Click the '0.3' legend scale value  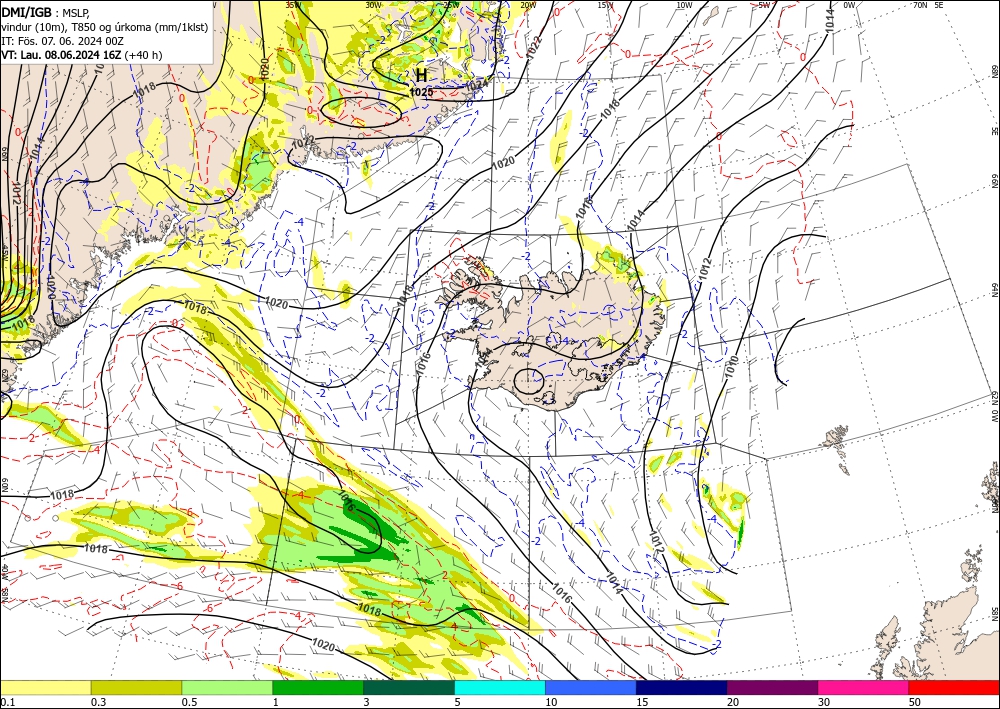(x=98, y=702)
